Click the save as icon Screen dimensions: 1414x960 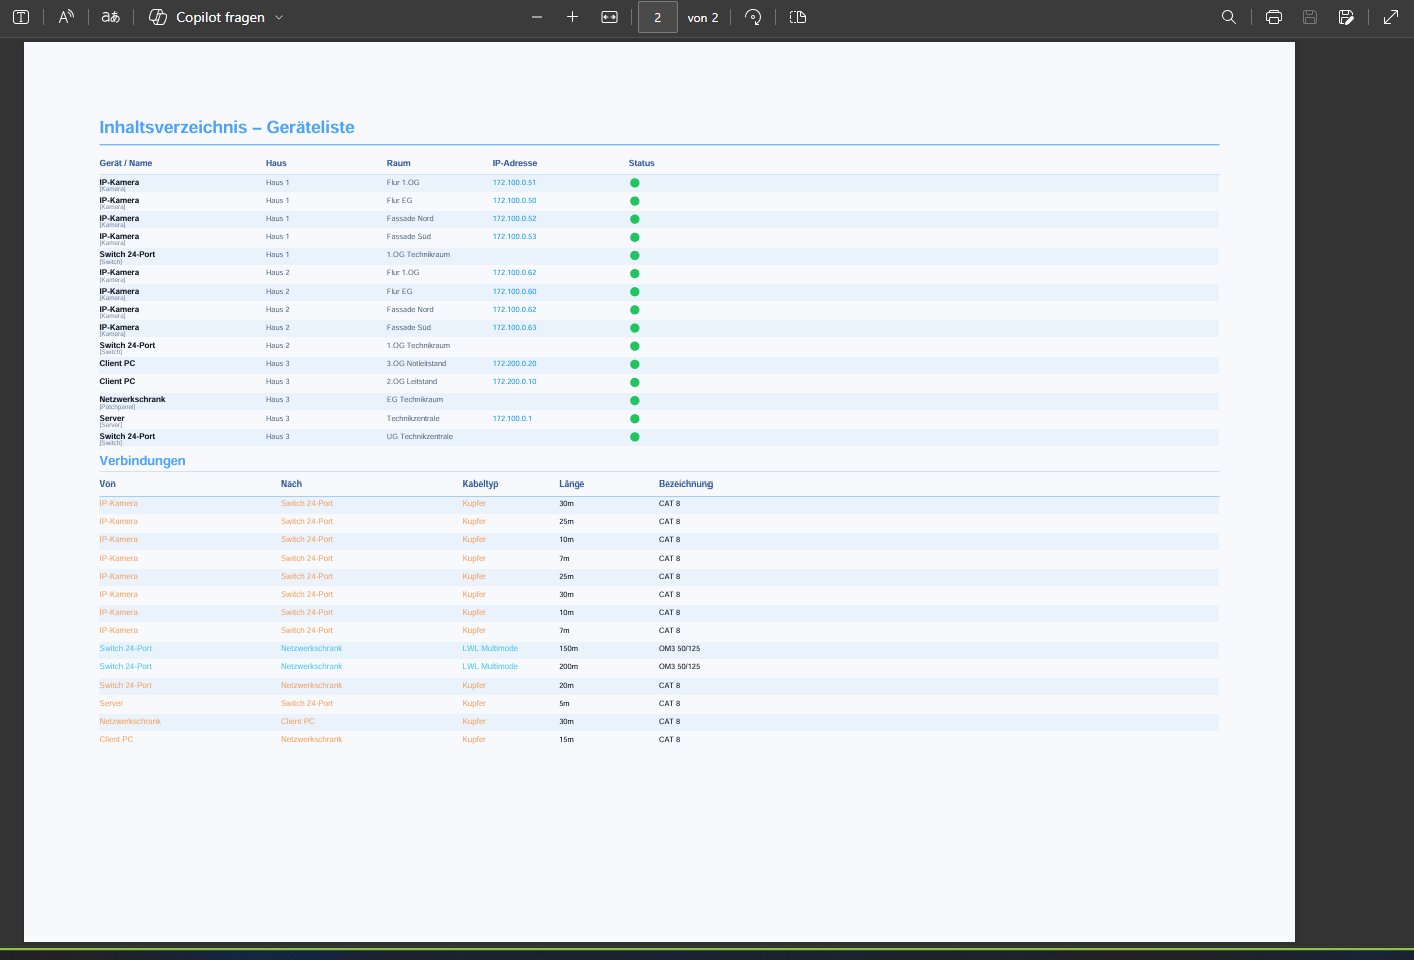(1346, 17)
